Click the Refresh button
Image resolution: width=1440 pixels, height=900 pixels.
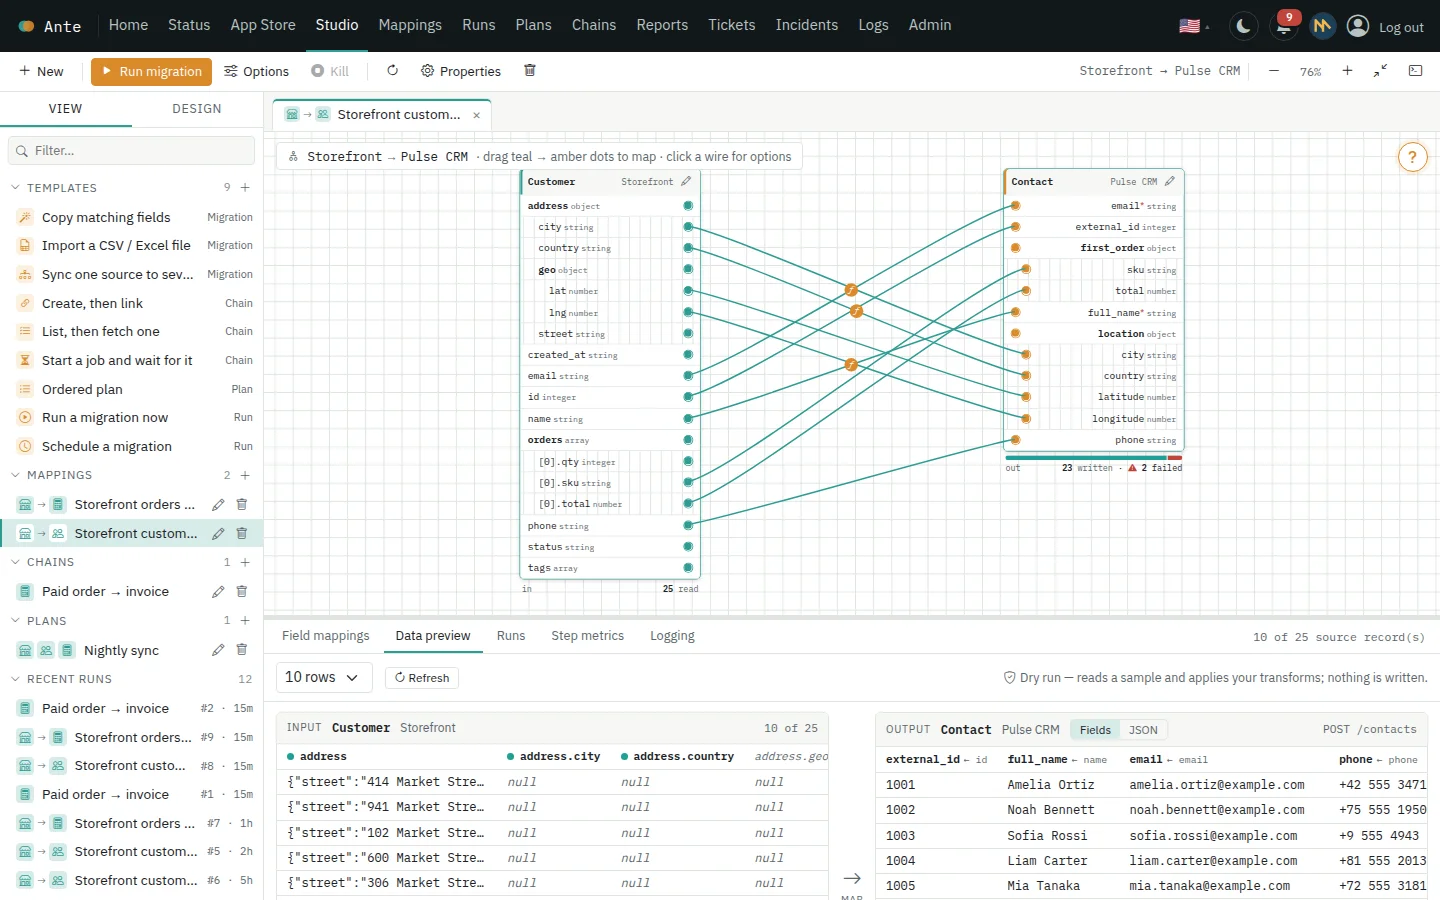pos(422,678)
